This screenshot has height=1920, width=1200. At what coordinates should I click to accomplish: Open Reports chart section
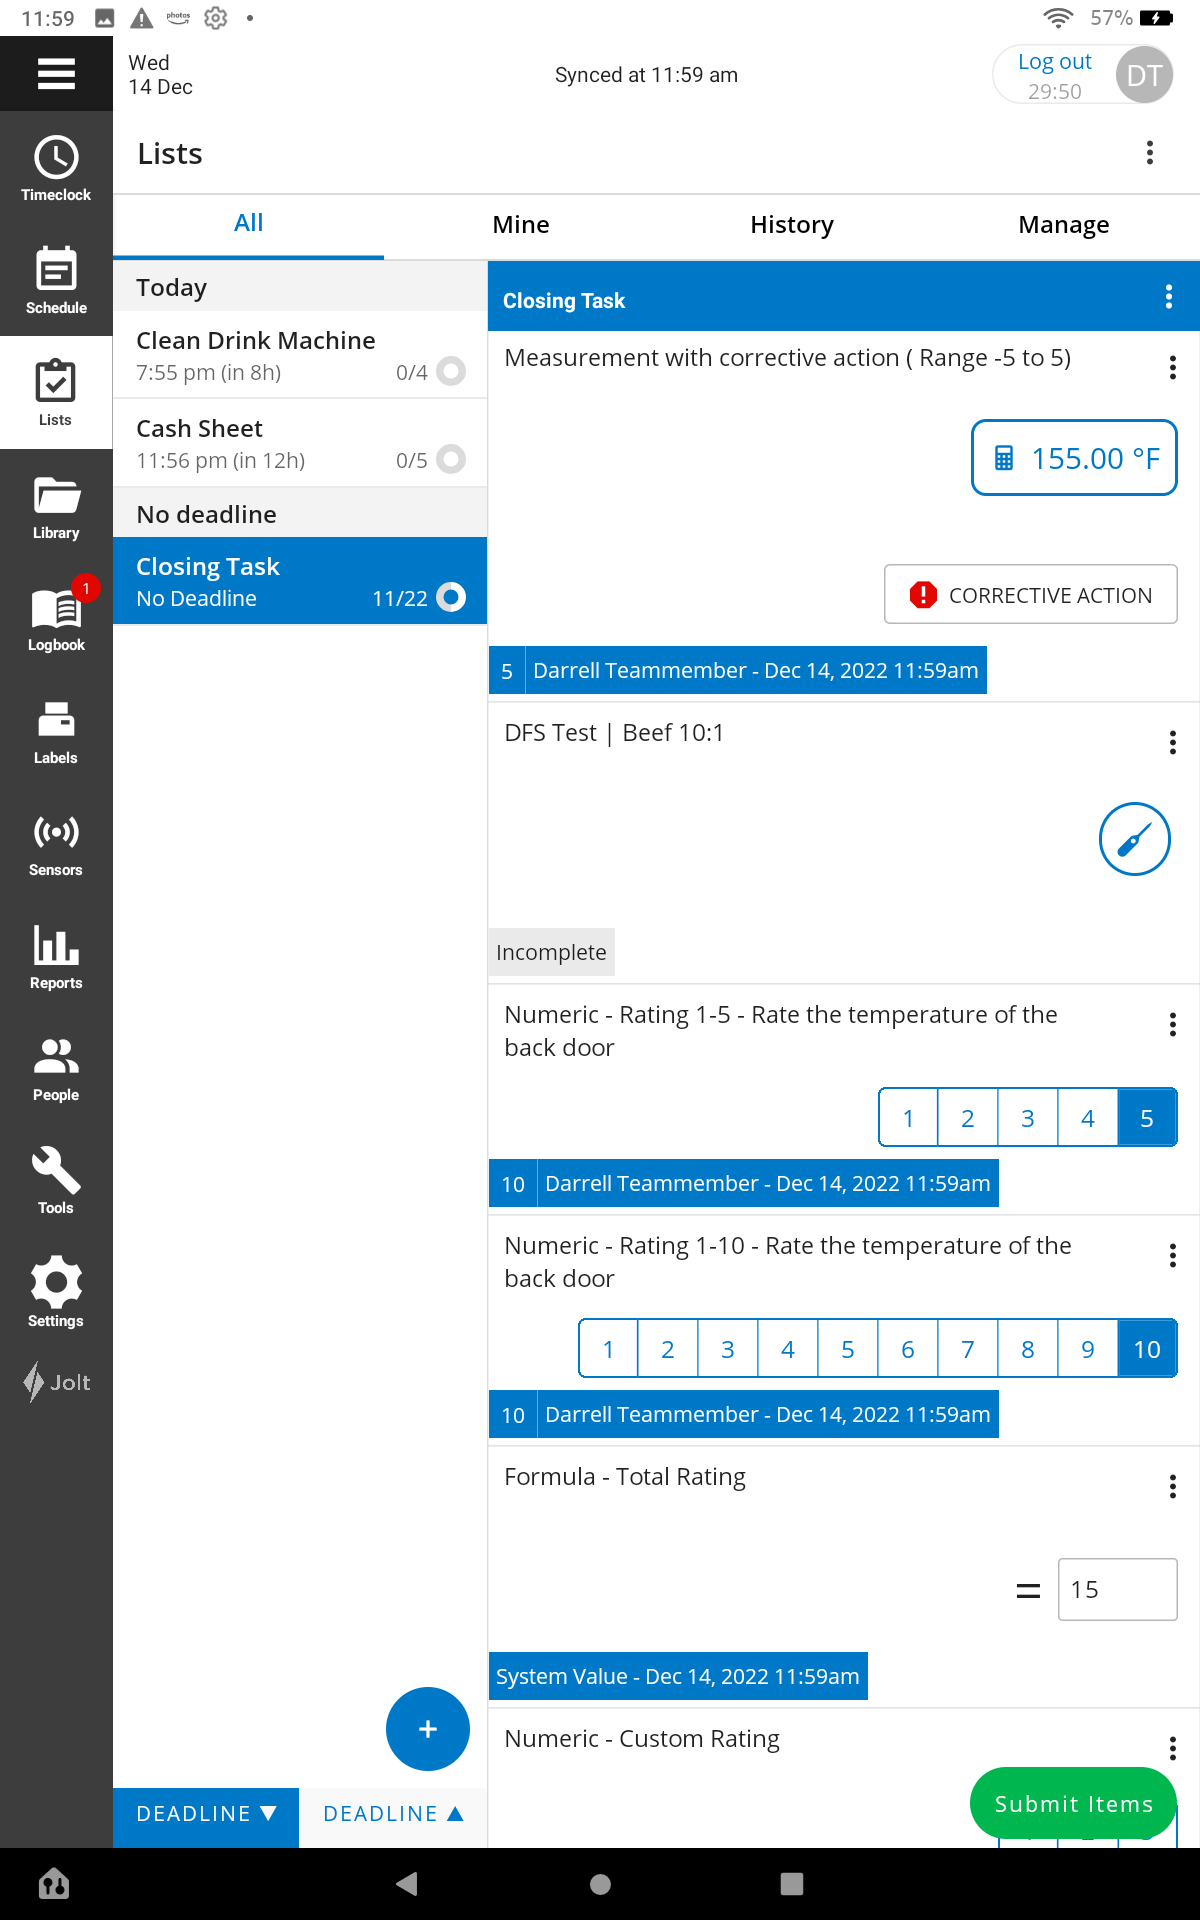pos(56,956)
